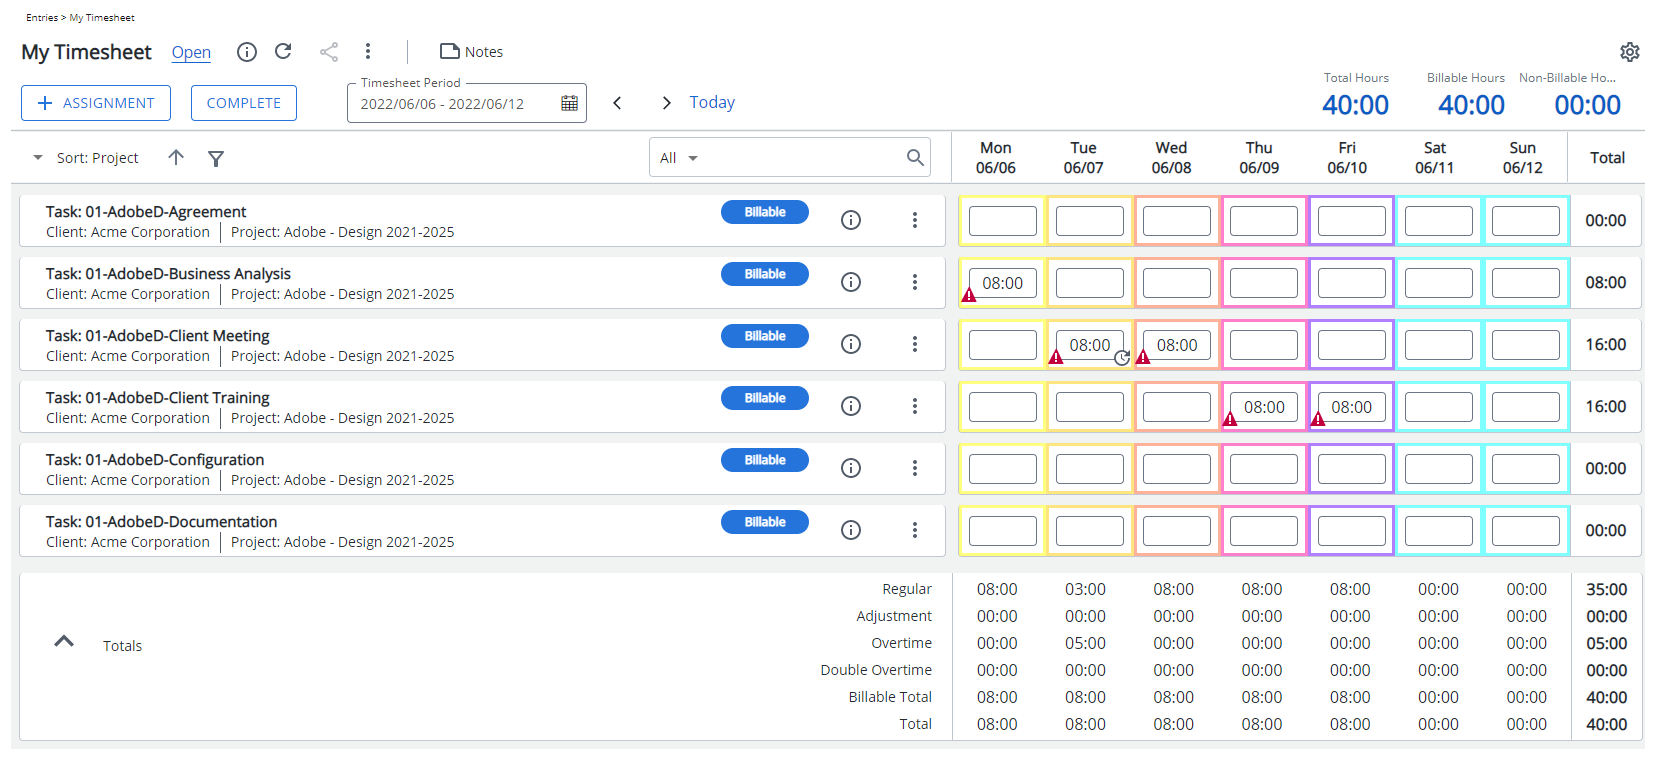1657x761 pixels.
Task: Collapse the Totals section
Action: 64,642
